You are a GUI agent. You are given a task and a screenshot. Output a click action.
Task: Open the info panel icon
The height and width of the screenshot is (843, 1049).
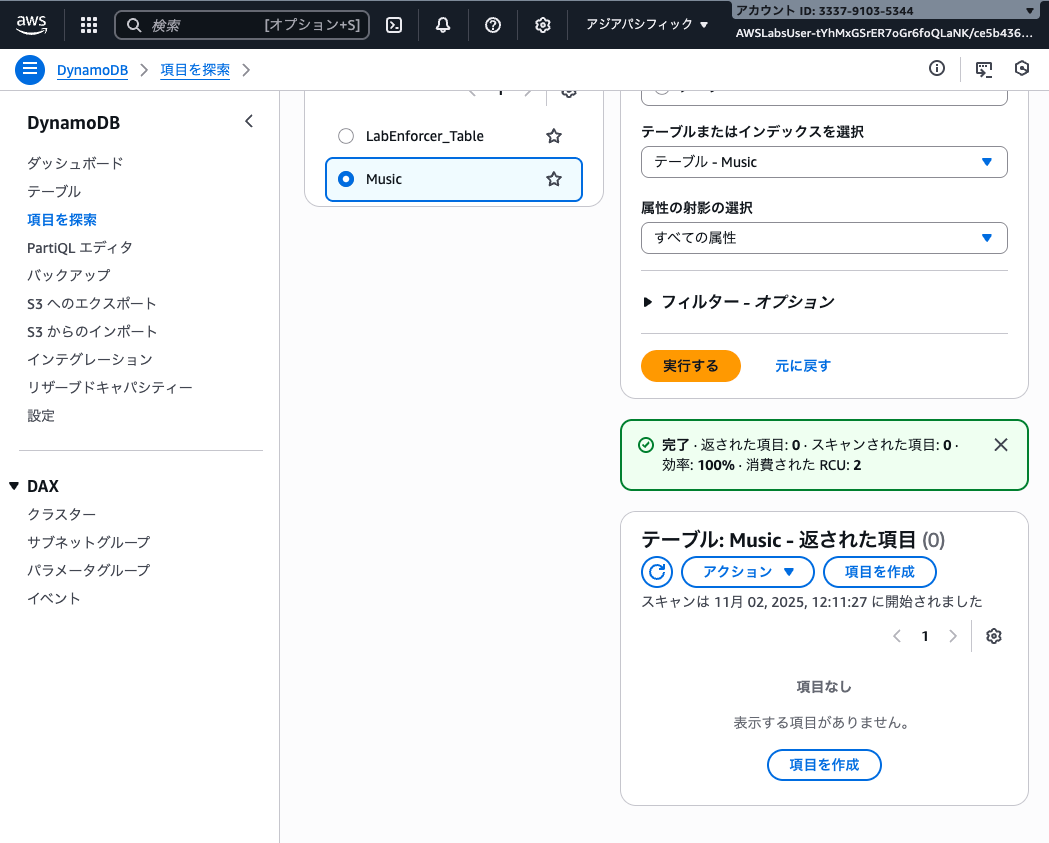937,68
